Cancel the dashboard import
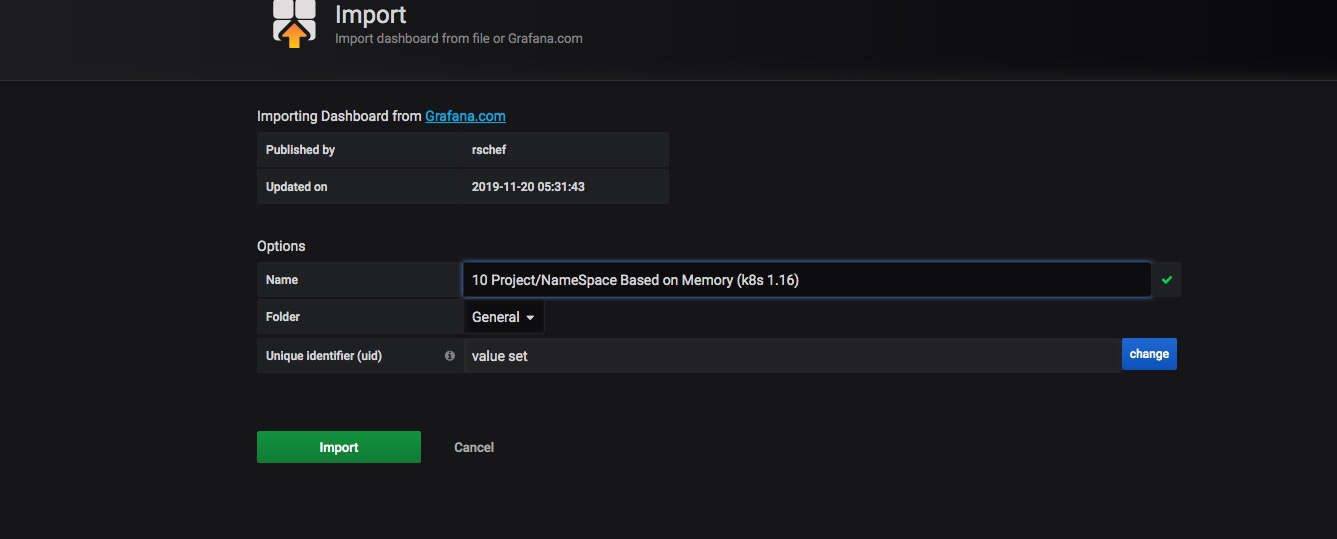This screenshot has width=1337, height=539. coord(474,447)
